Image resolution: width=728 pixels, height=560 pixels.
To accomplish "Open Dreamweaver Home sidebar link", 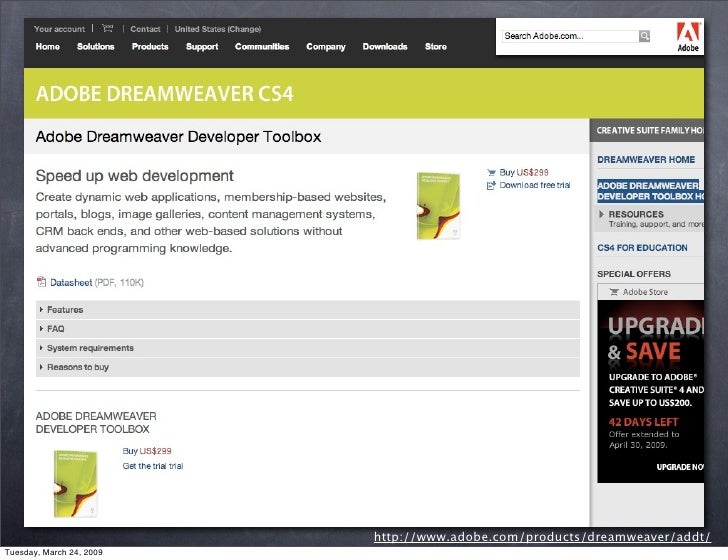I will click(x=646, y=159).
